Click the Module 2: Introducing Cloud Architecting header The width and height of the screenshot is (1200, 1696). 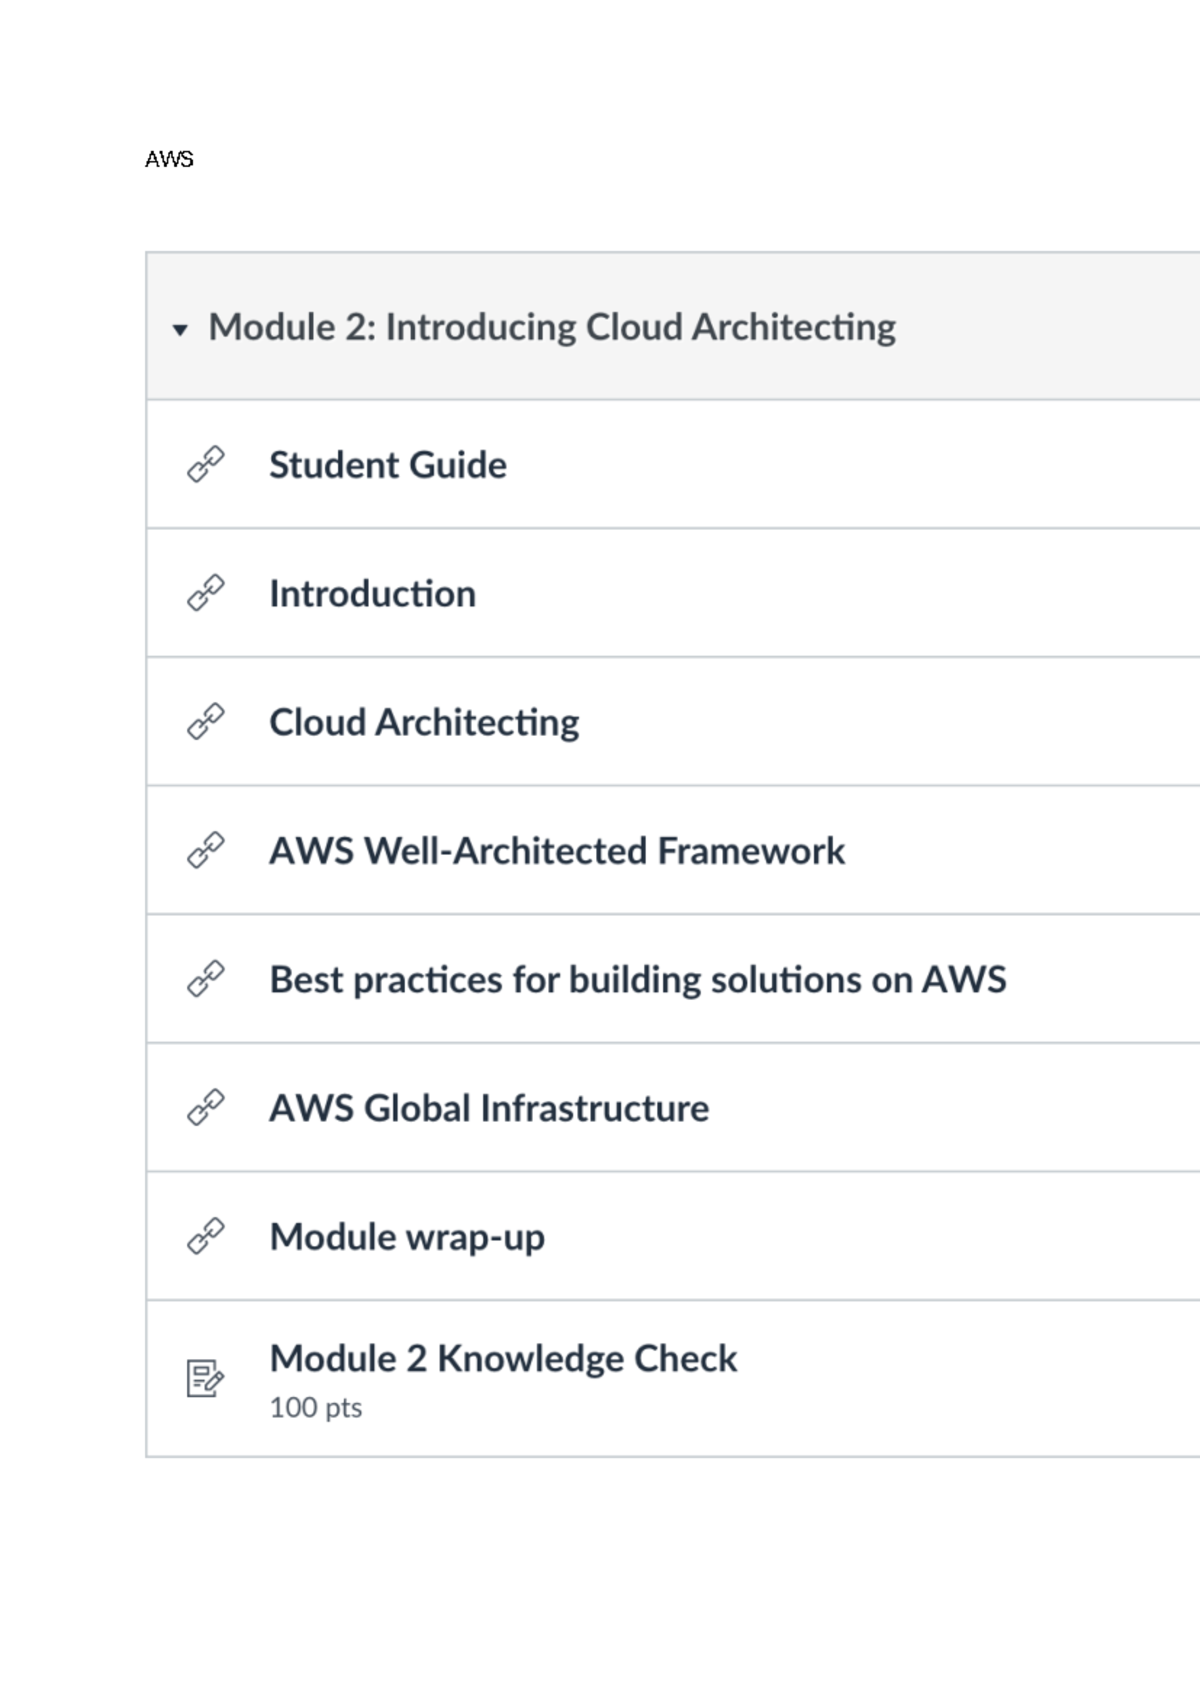(552, 328)
